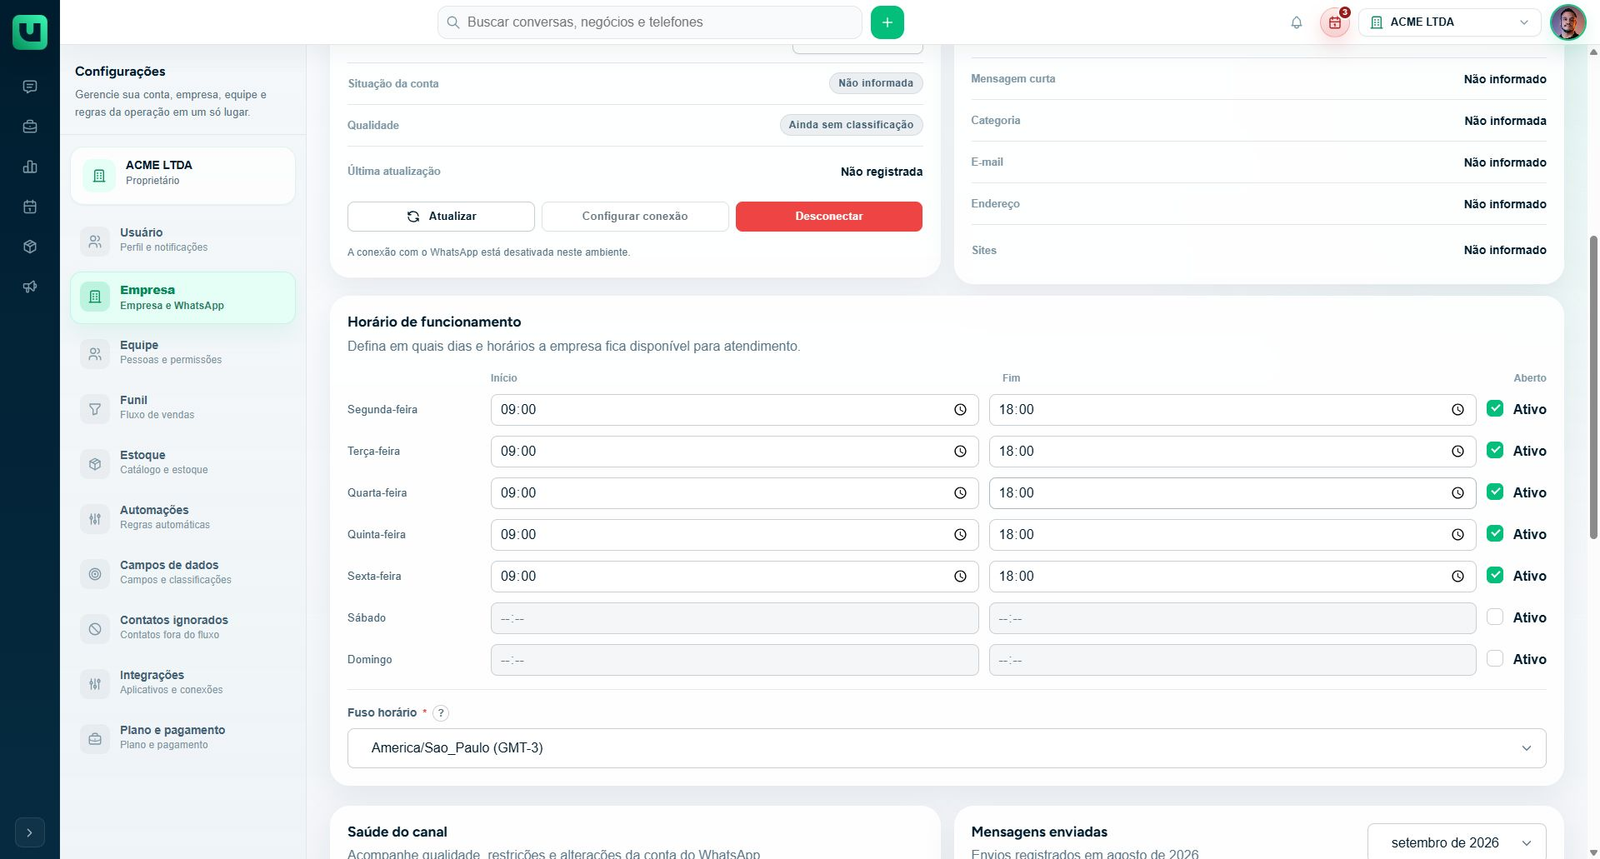
Task: Open time picker for Quinta-feira start time
Action: pyautogui.click(x=960, y=535)
